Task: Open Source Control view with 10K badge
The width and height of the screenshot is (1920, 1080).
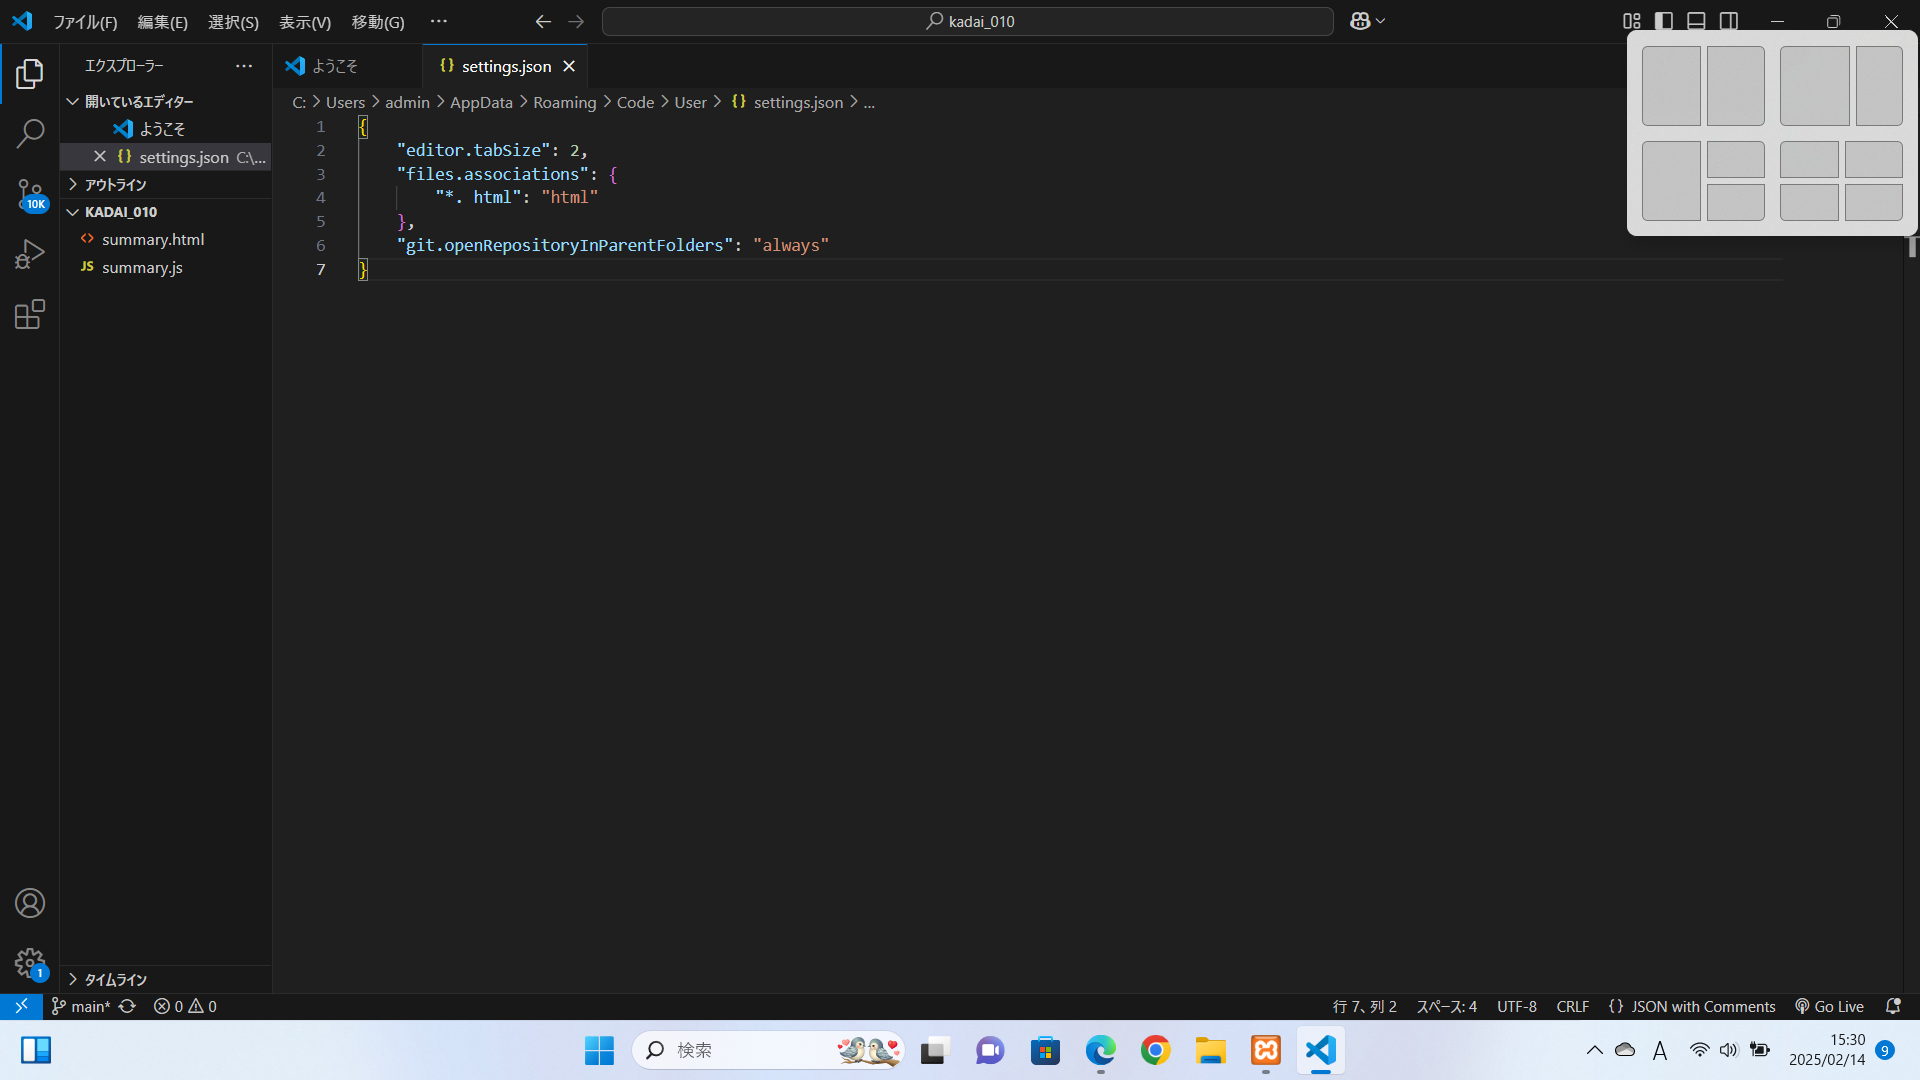Action: click(30, 194)
